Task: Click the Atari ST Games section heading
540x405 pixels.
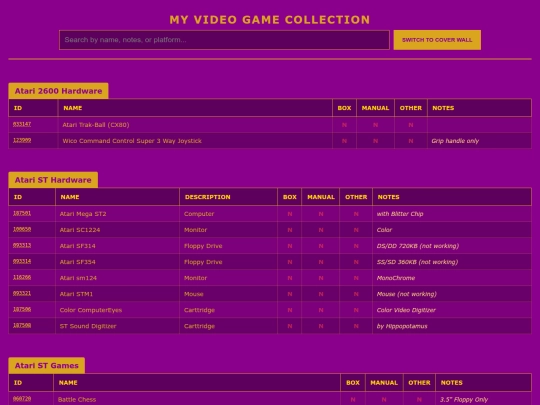Action: point(46,365)
